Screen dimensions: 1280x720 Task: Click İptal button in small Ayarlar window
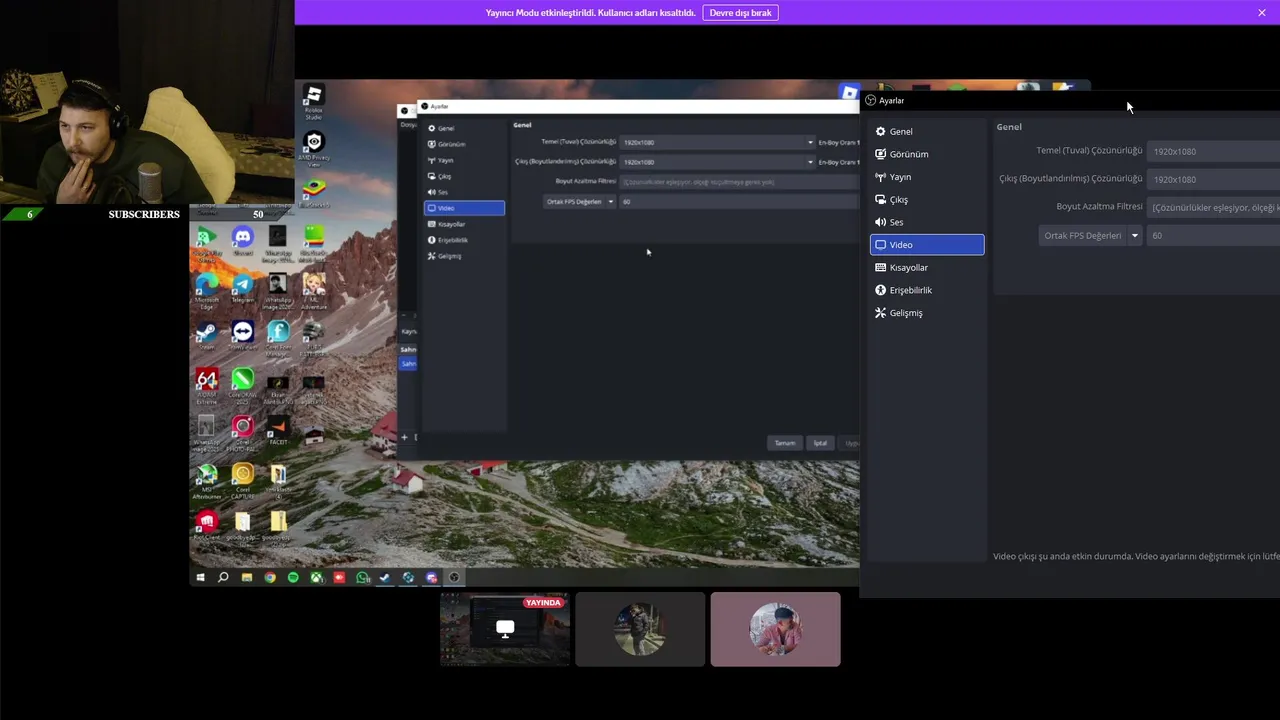click(x=820, y=443)
